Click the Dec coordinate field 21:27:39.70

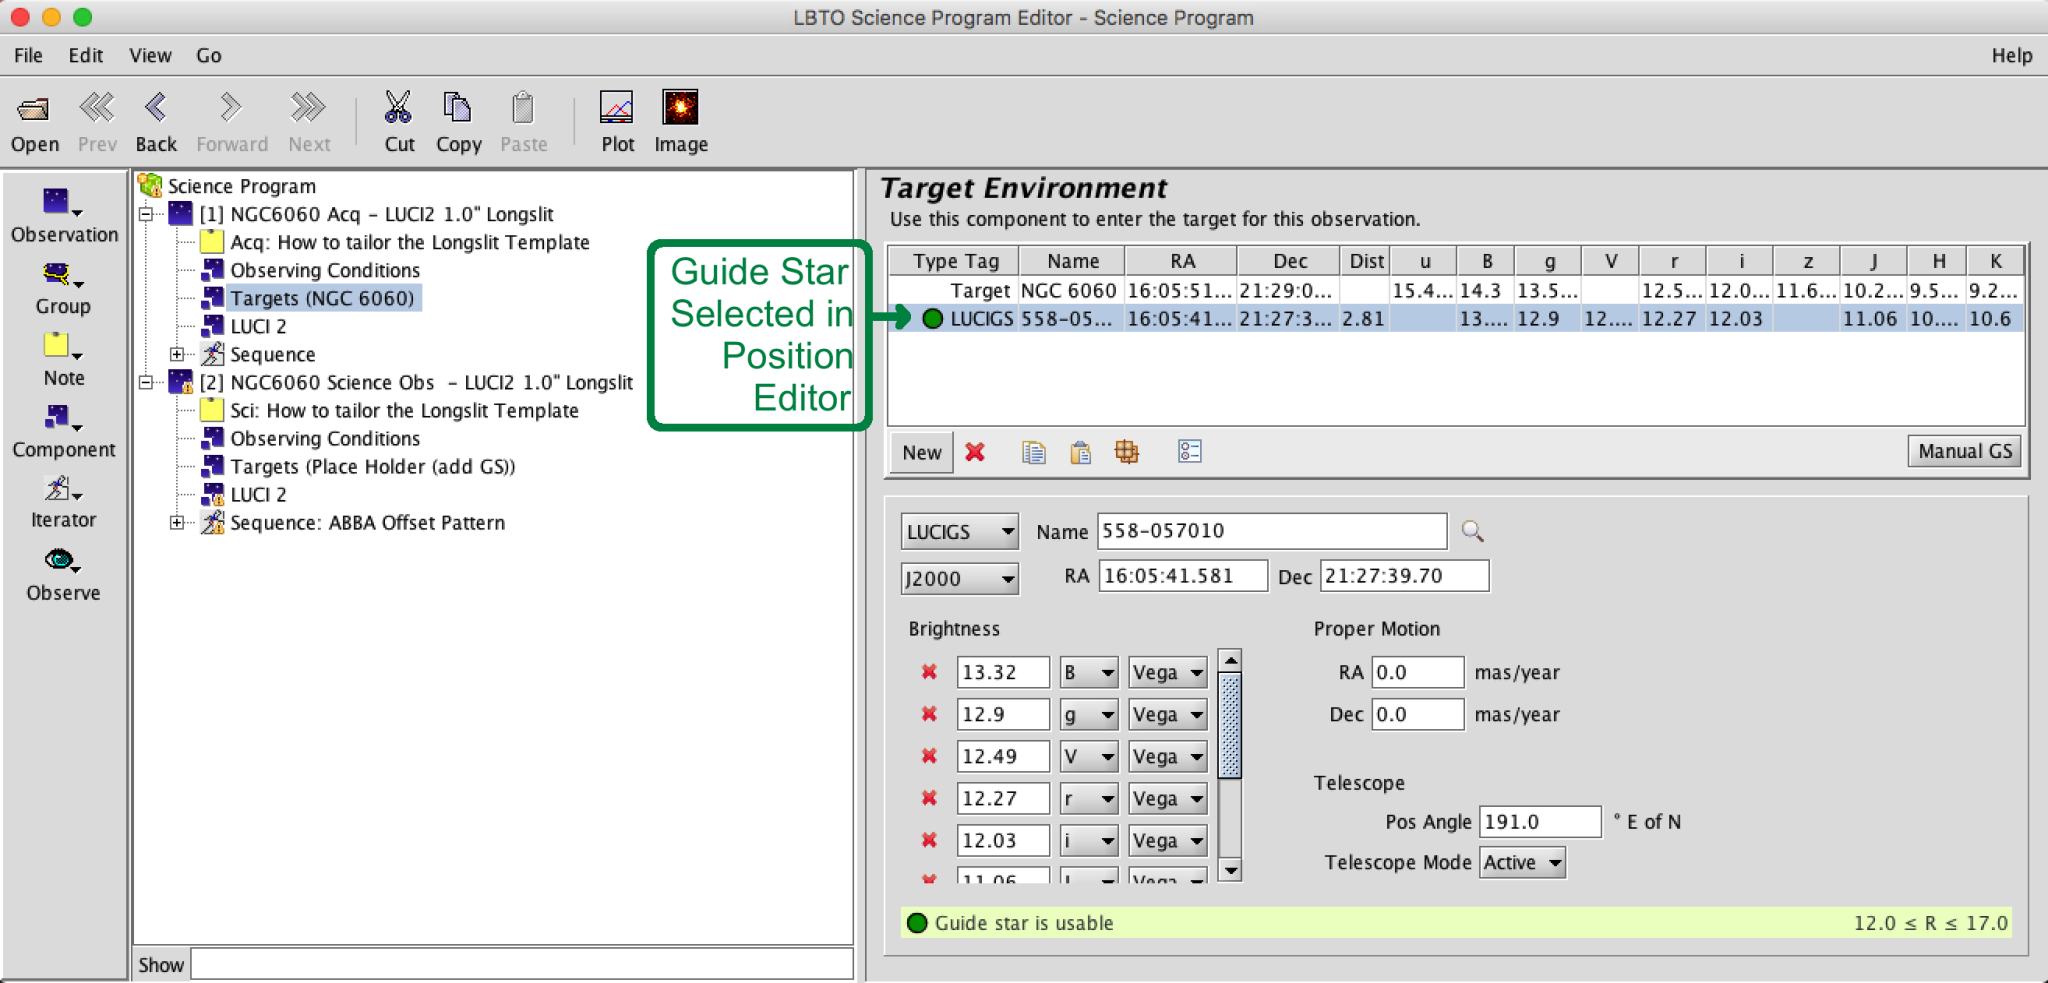pyautogui.click(x=1404, y=576)
